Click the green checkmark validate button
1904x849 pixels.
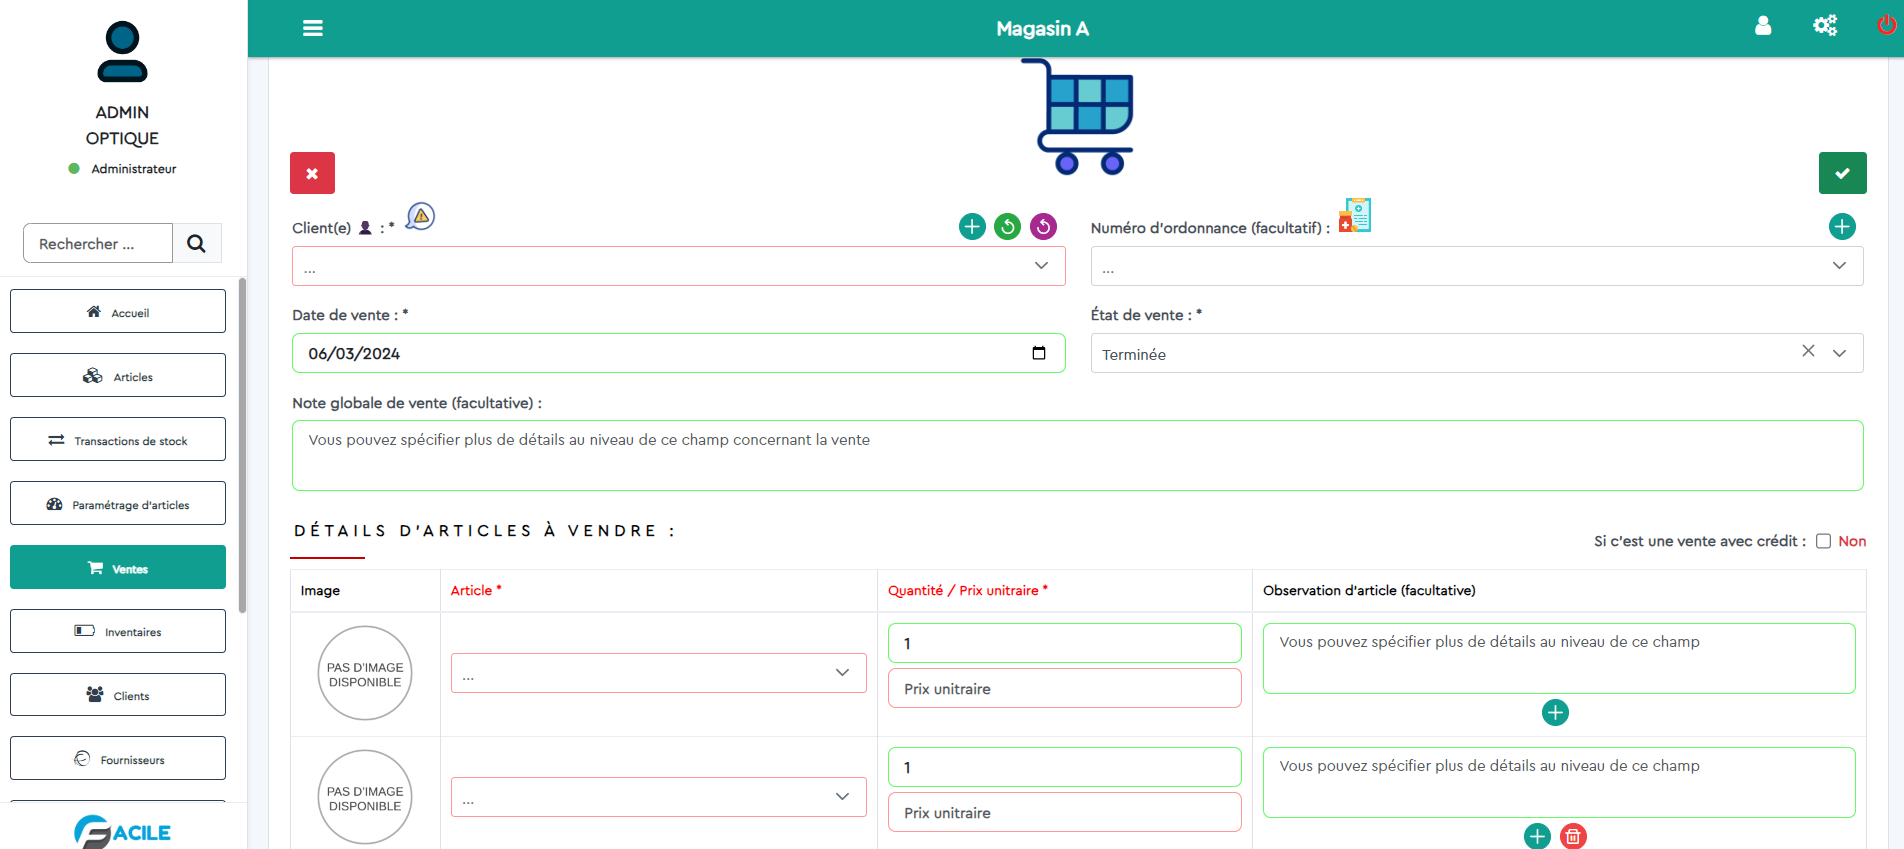click(1842, 173)
